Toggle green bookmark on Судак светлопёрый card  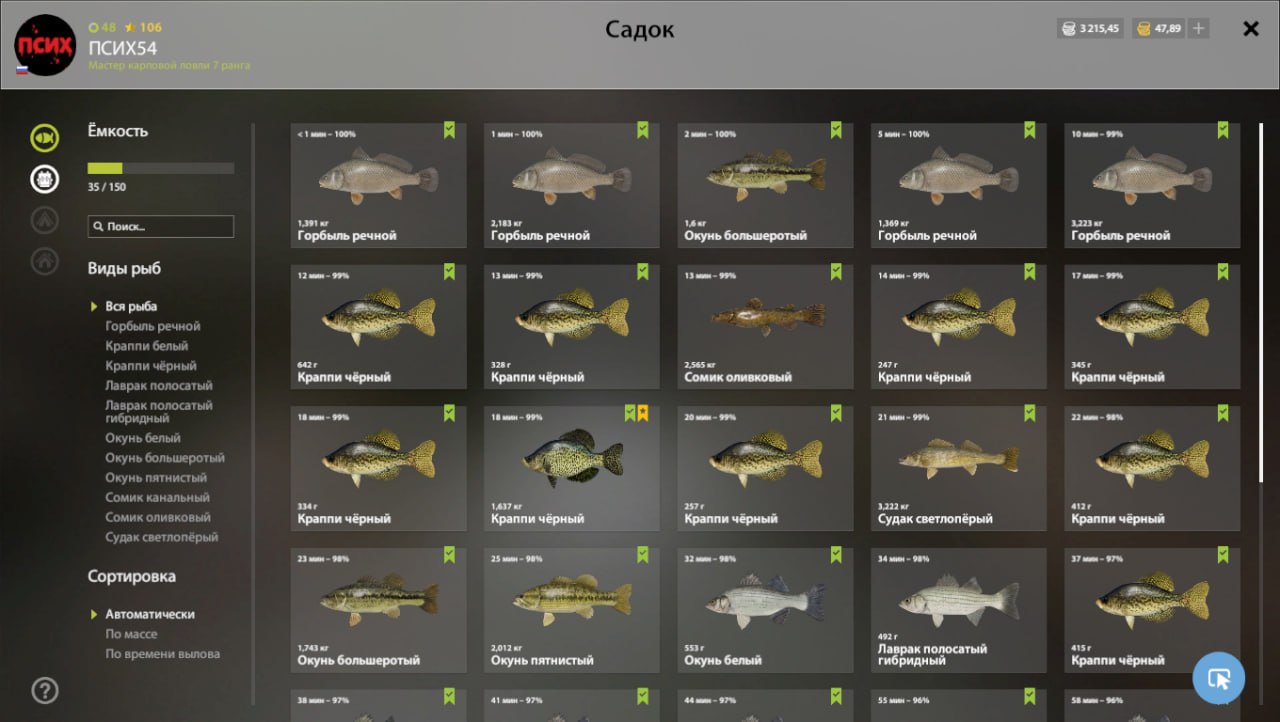(1030, 413)
